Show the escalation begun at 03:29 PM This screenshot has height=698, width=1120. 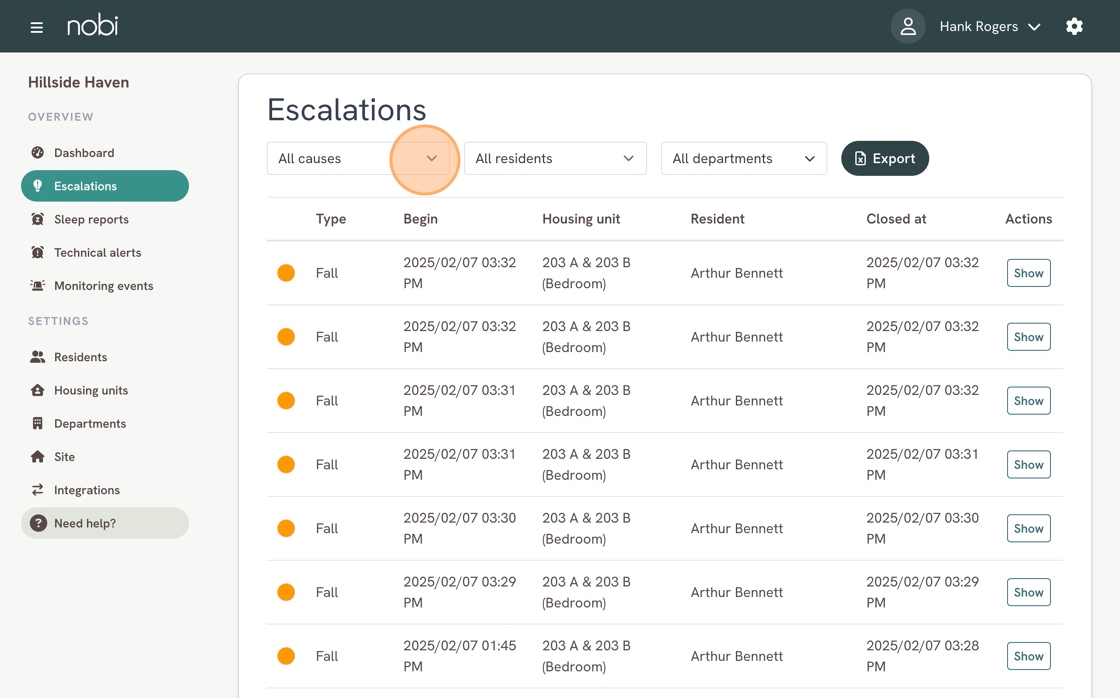(1029, 592)
